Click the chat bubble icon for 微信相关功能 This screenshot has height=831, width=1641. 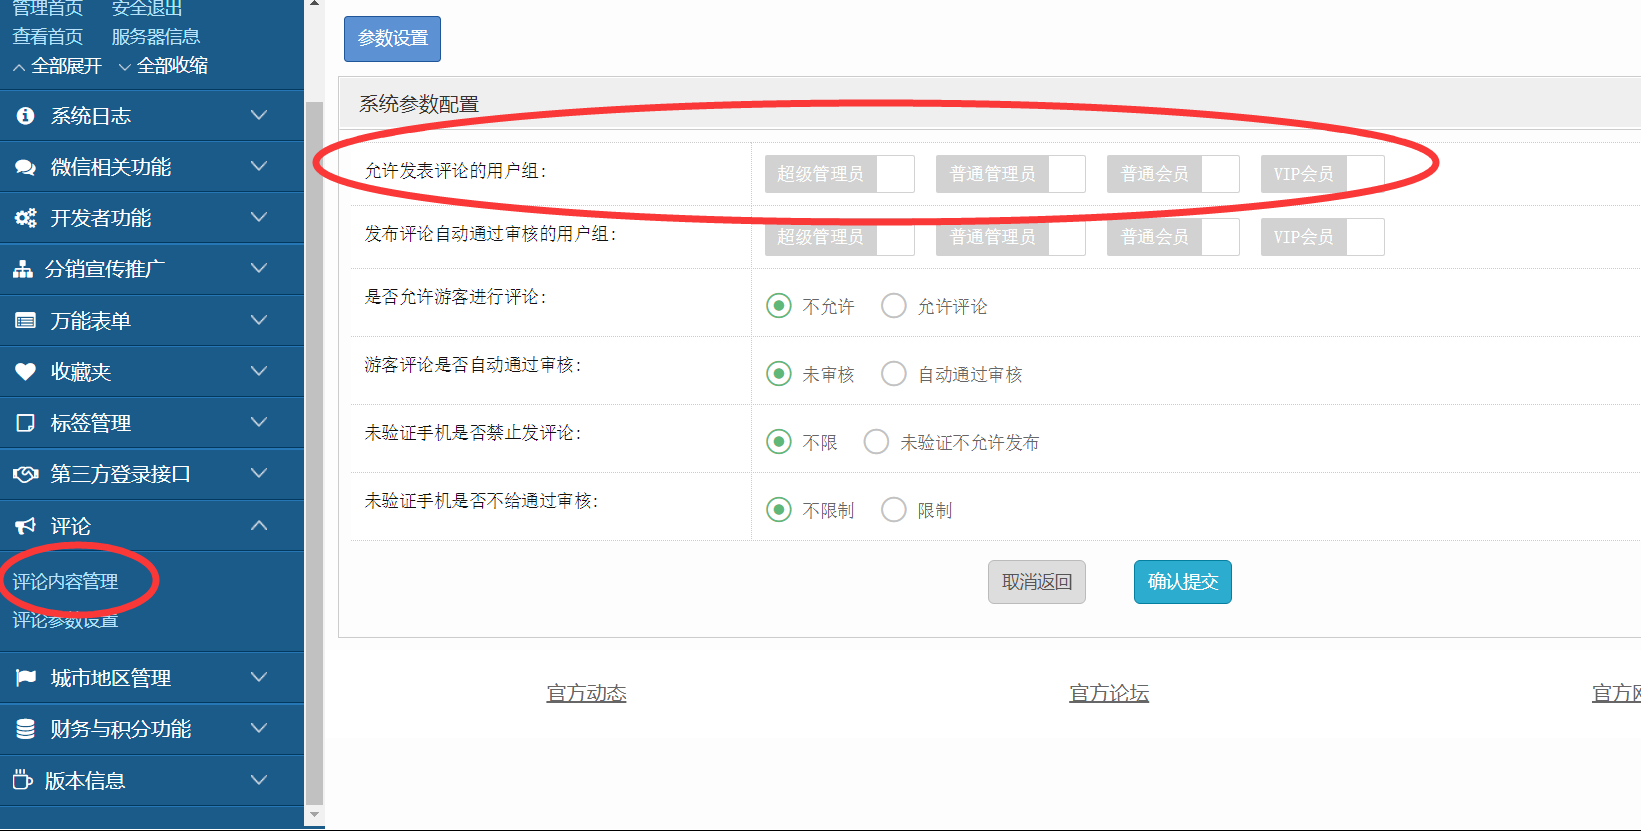pos(26,167)
